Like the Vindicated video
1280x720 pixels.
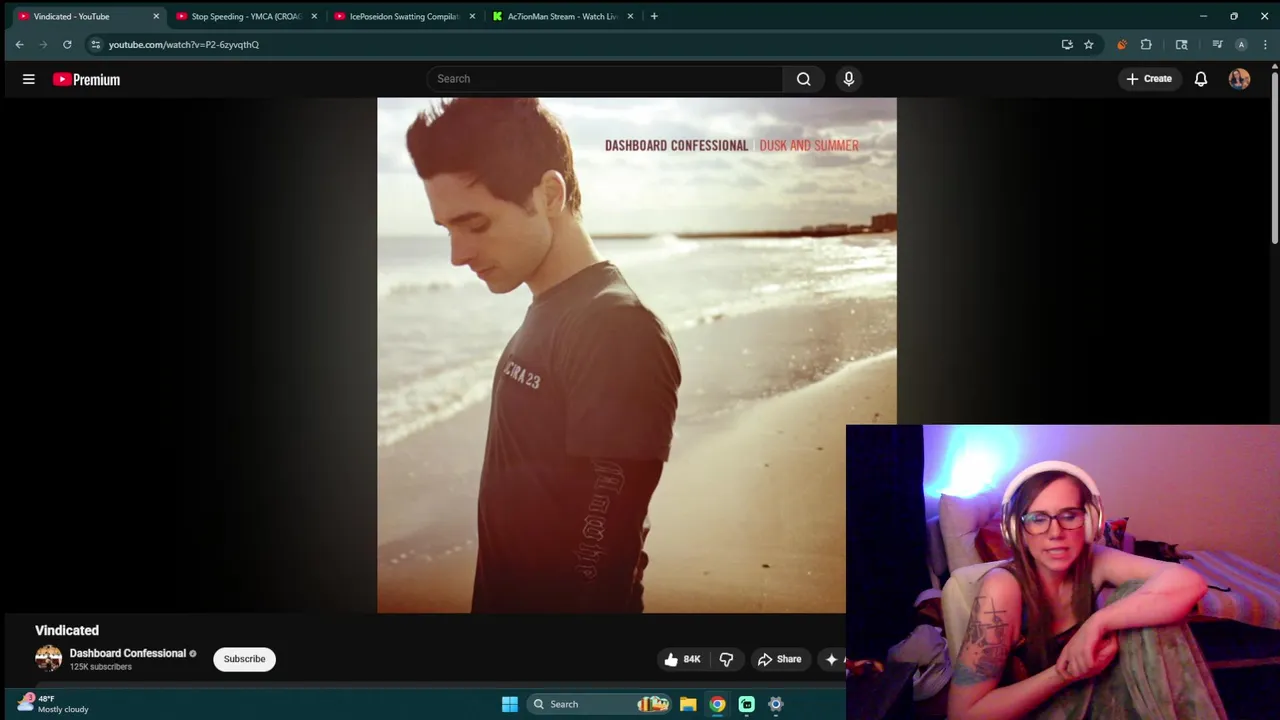(x=683, y=659)
